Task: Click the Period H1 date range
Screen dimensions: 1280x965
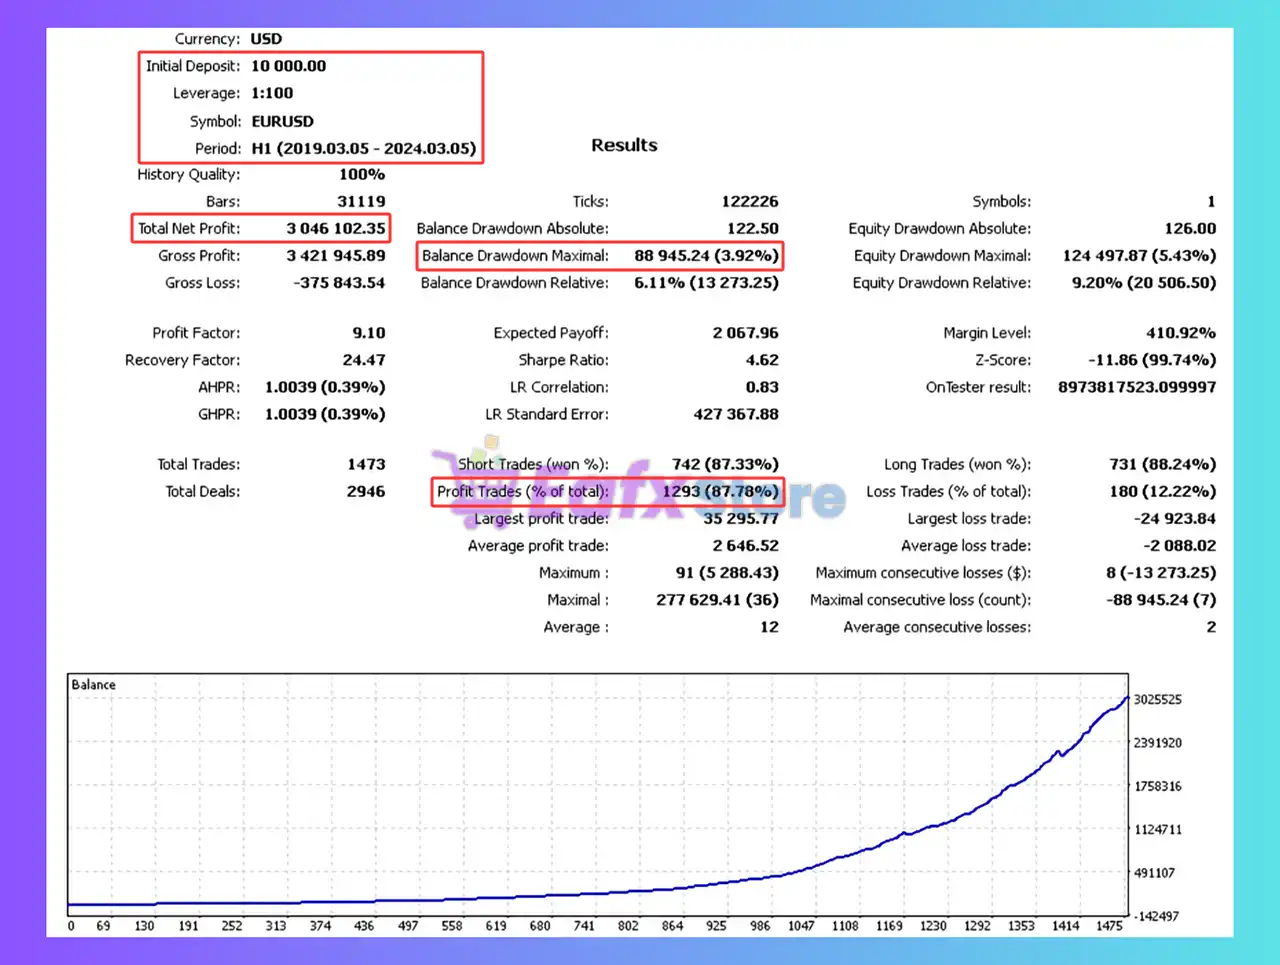Action: 362,147
